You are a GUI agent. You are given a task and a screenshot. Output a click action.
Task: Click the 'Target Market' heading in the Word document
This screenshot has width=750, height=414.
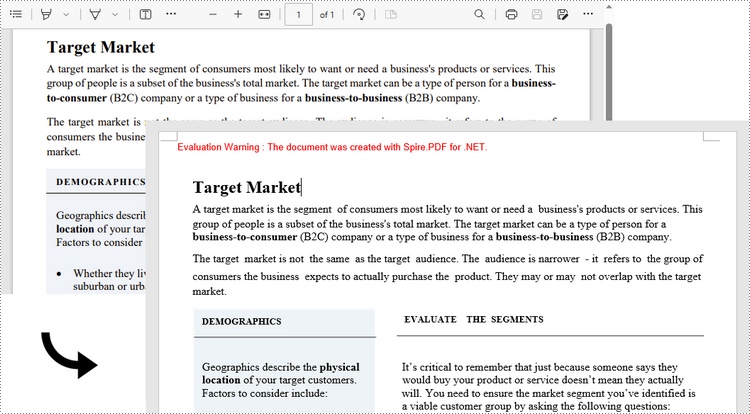[x=246, y=187]
